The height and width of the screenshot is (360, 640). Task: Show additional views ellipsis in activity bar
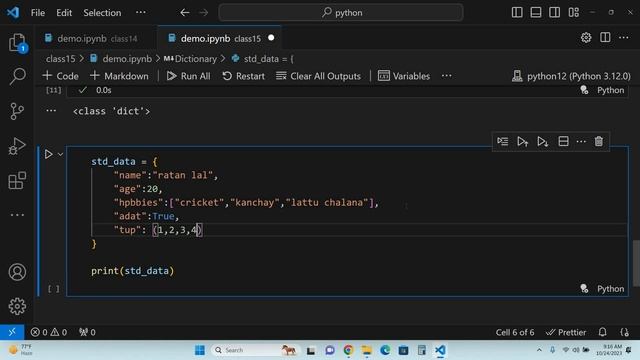(17, 215)
